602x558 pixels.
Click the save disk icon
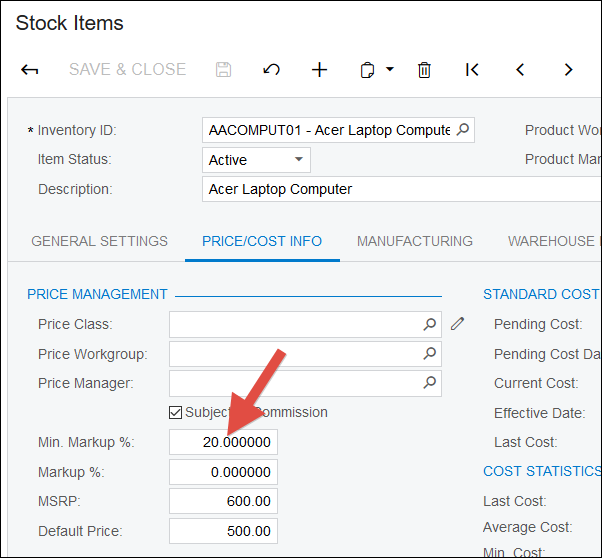coord(224,70)
